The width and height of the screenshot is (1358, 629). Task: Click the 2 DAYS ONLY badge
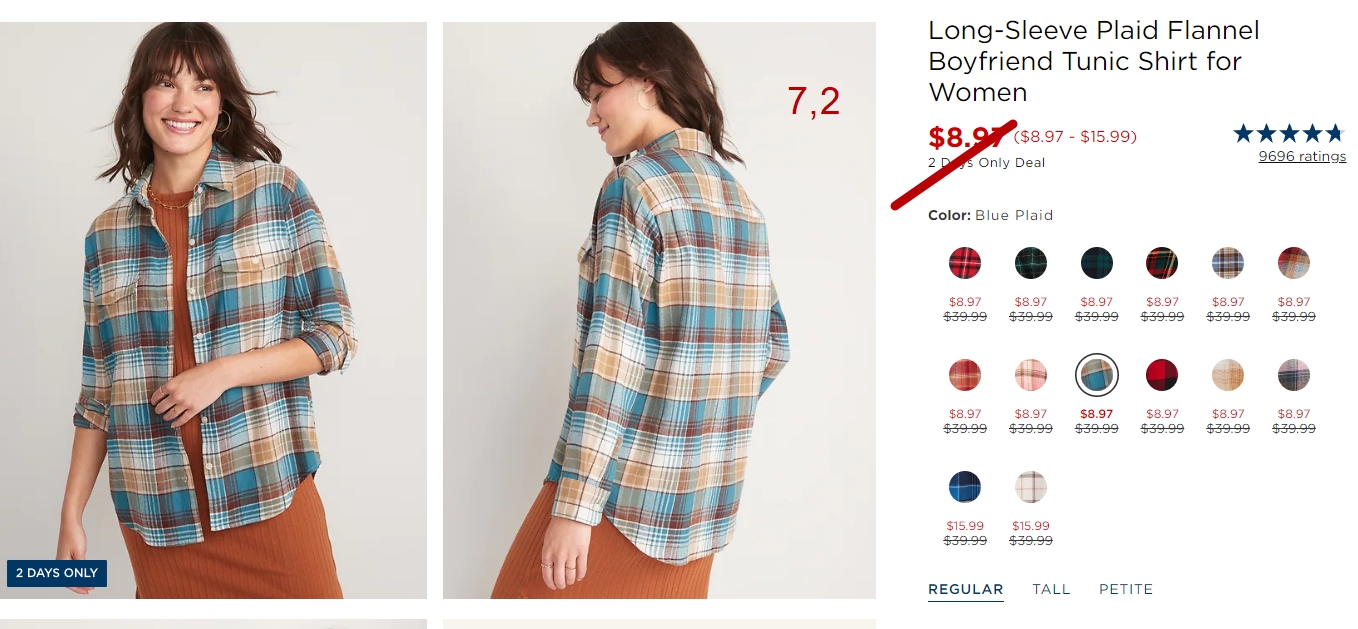[x=57, y=573]
